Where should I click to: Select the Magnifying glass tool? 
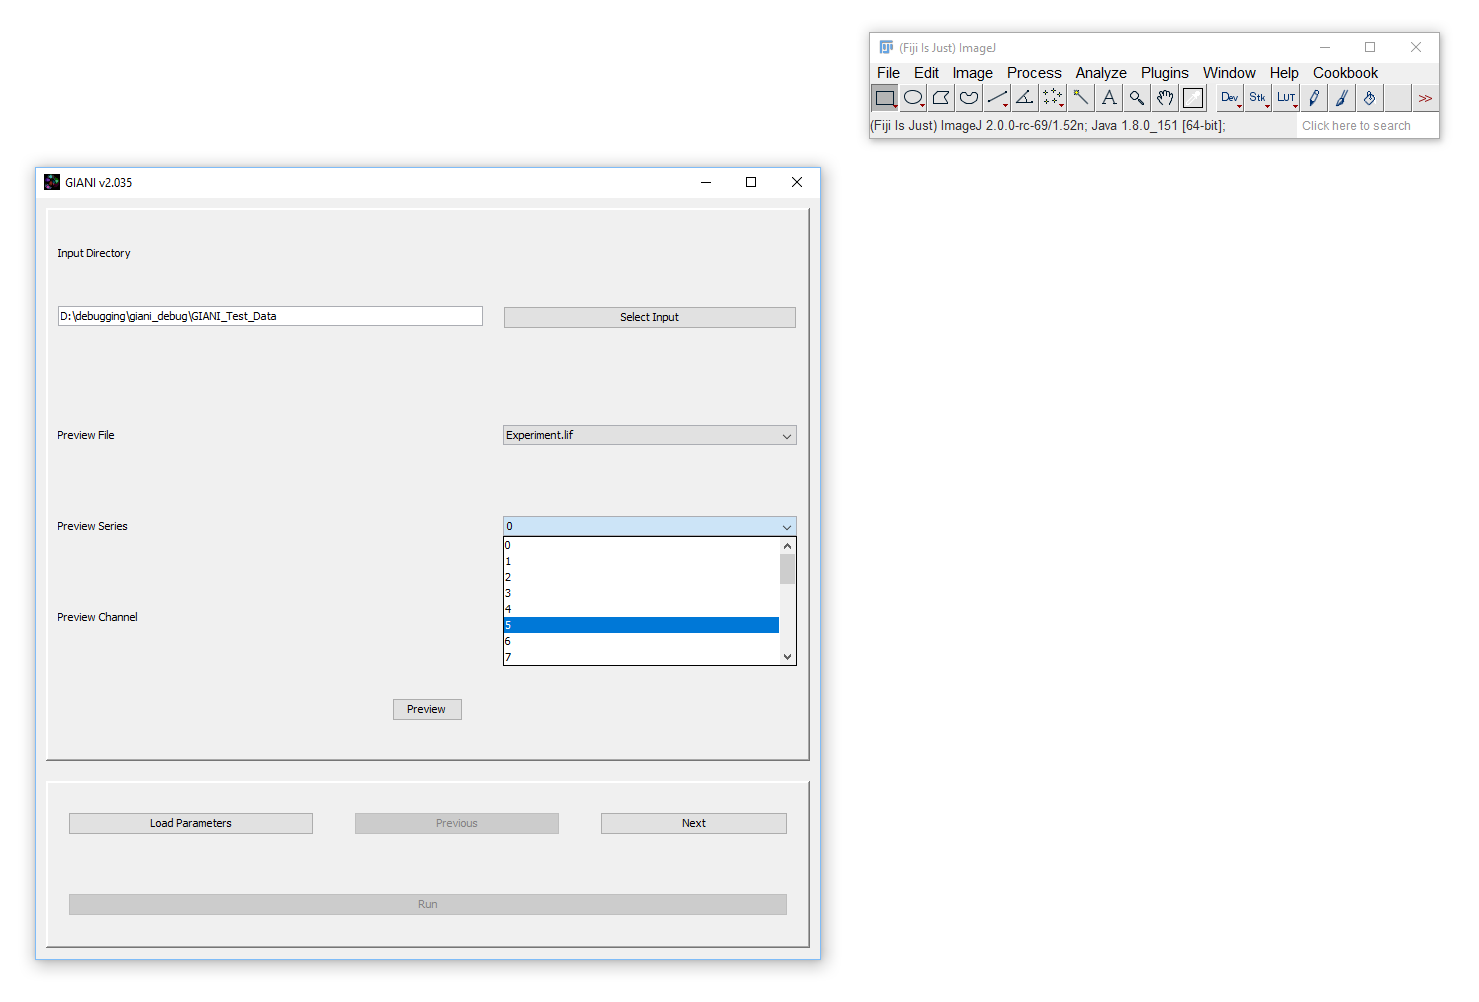pyautogui.click(x=1137, y=98)
